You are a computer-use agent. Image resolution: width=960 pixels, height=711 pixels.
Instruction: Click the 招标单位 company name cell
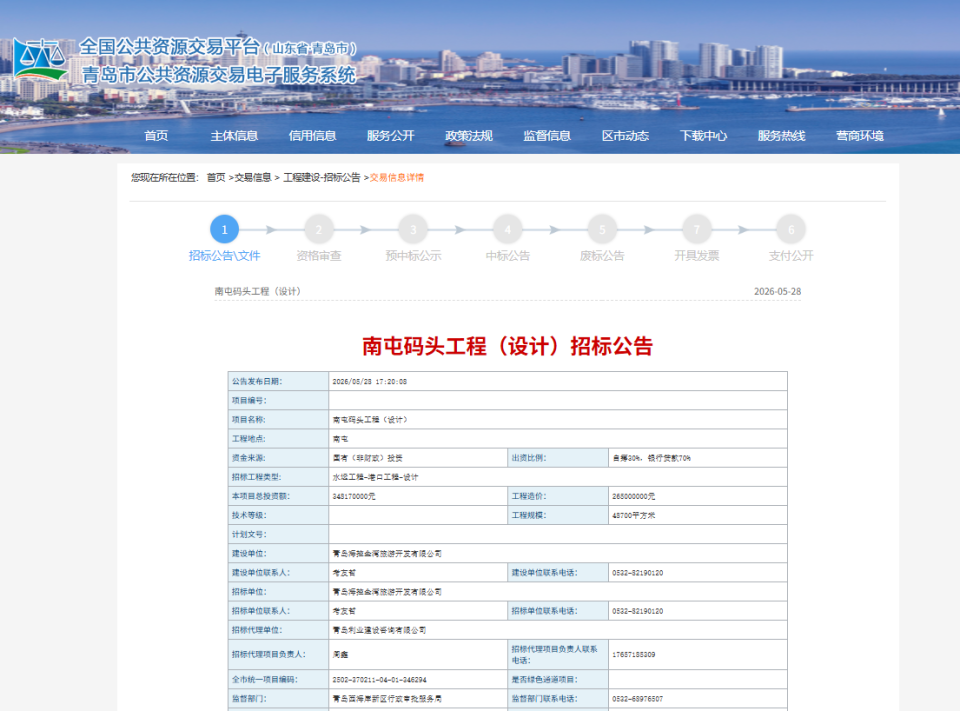[558, 592]
